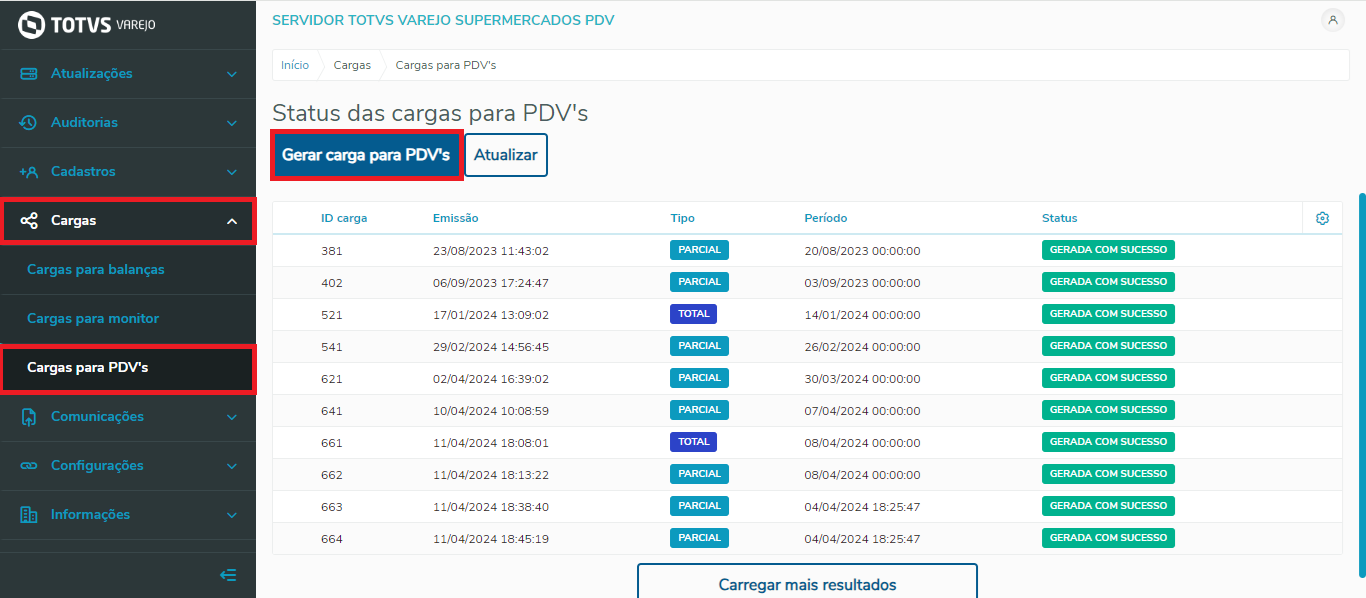Go to Início breadcrumb link
Image resolution: width=1366 pixels, height=598 pixels.
pyautogui.click(x=295, y=65)
